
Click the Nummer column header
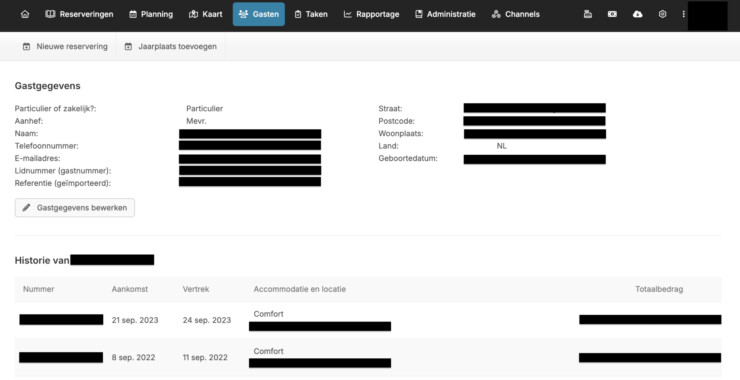[x=38, y=289]
